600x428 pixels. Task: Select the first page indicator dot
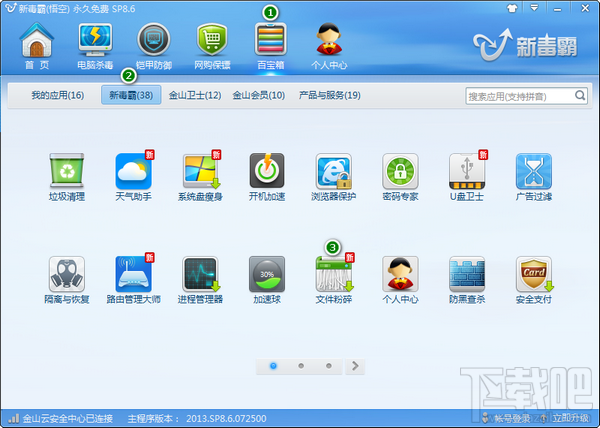point(273,366)
